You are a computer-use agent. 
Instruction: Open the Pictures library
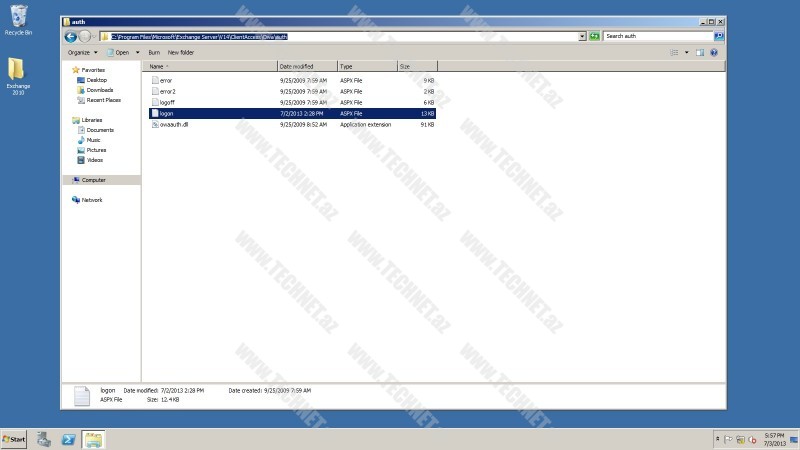[96, 150]
